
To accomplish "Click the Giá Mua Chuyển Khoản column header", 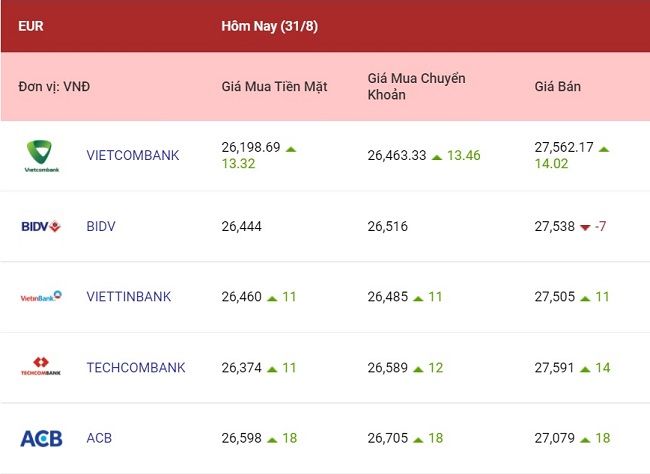I will (x=416, y=86).
